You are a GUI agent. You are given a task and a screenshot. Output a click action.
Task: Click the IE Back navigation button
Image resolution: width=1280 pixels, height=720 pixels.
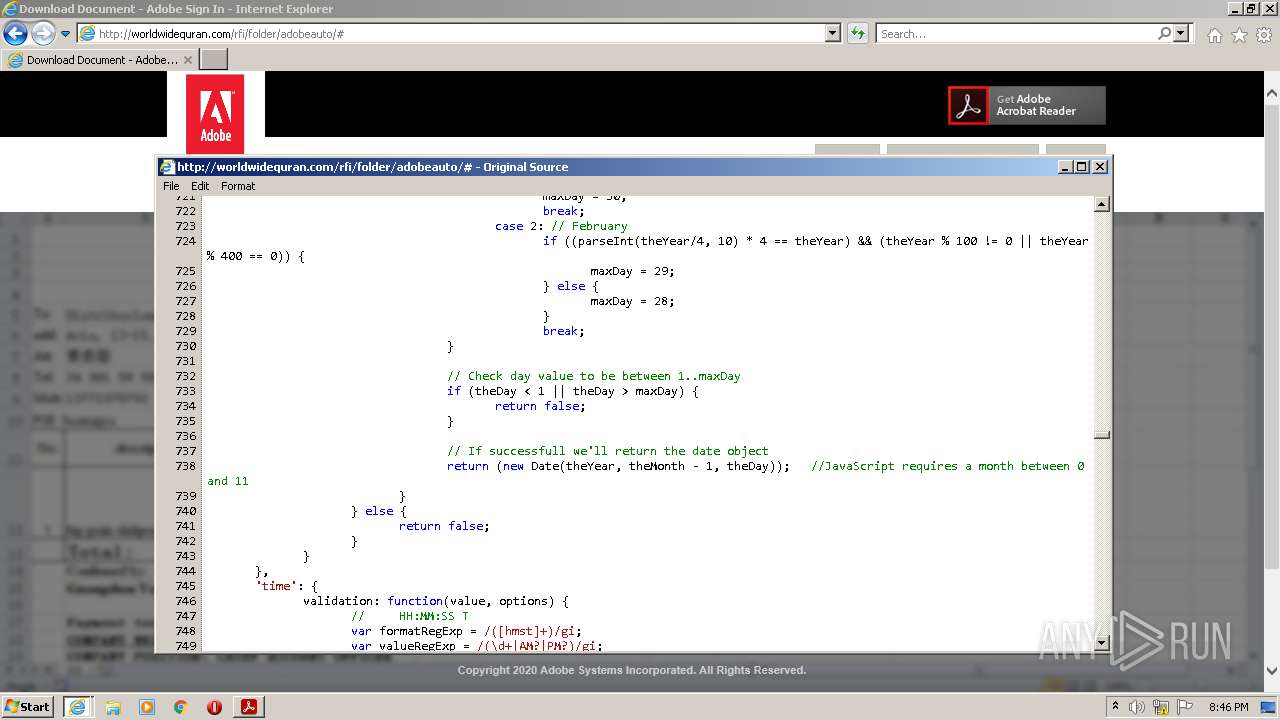[15, 34]
